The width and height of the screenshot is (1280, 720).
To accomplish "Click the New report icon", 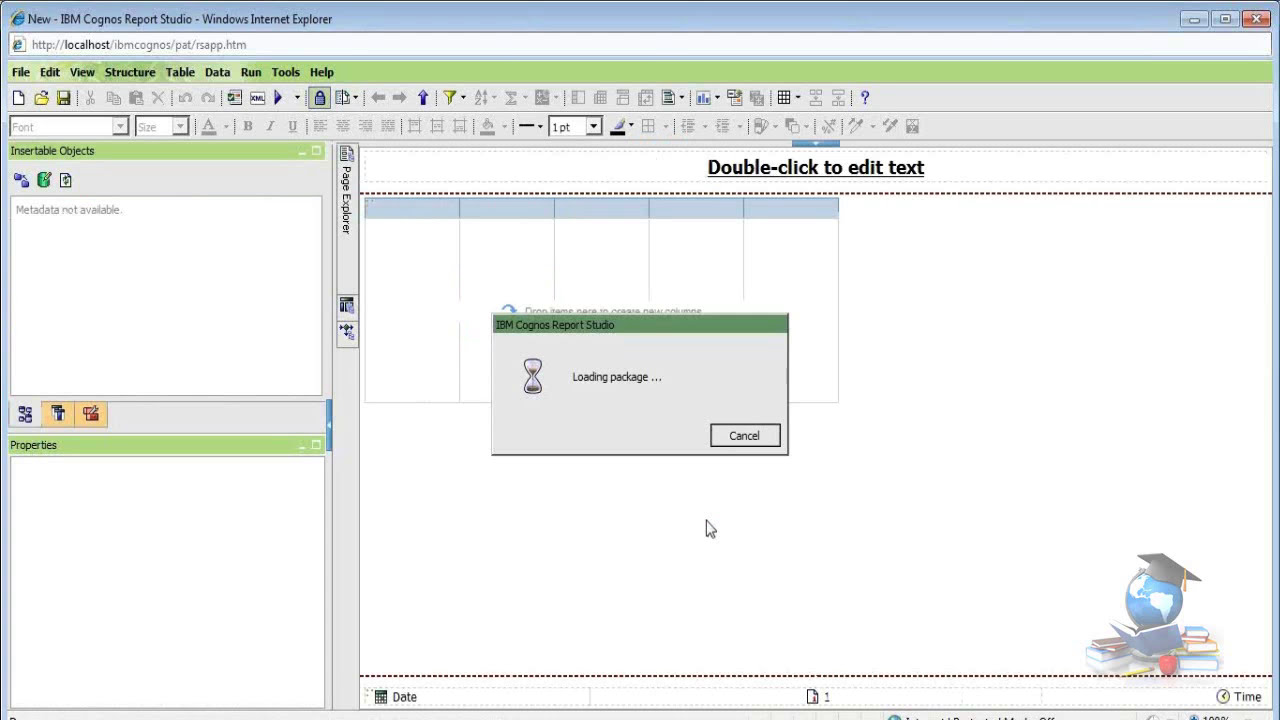I will tap(18, 98).
